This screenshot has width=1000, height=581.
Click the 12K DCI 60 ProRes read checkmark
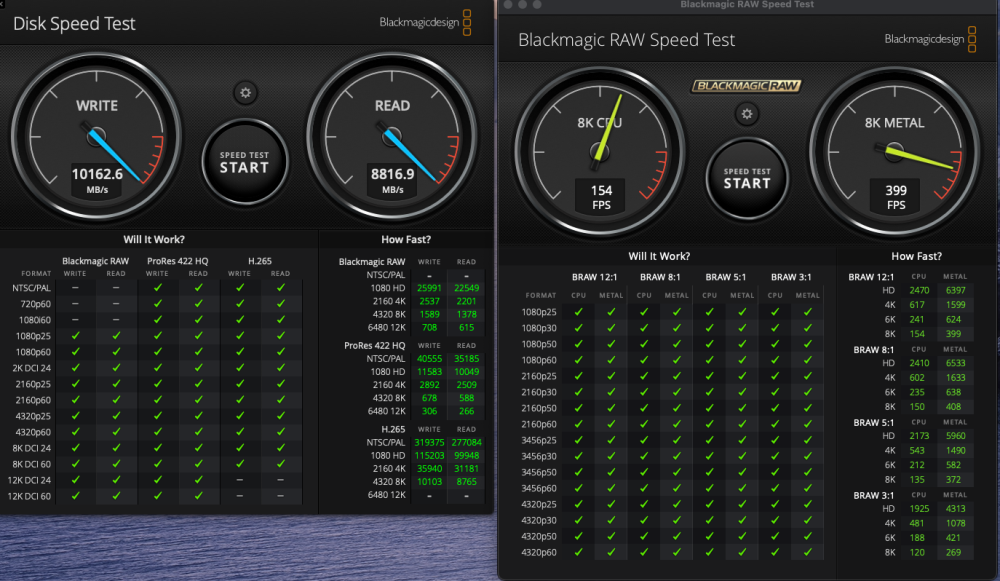198,496
